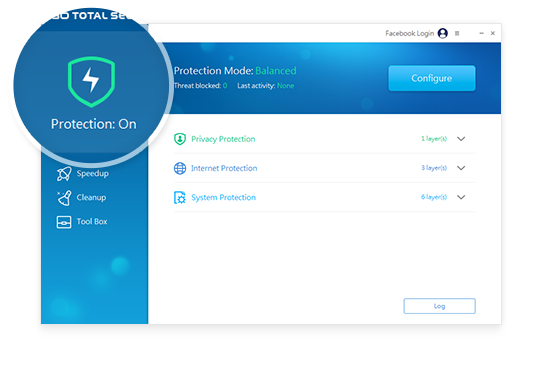Click the Internet Protection globe icon
The width and height of the screenshot is (540, 365).
[x=180, y=168]
